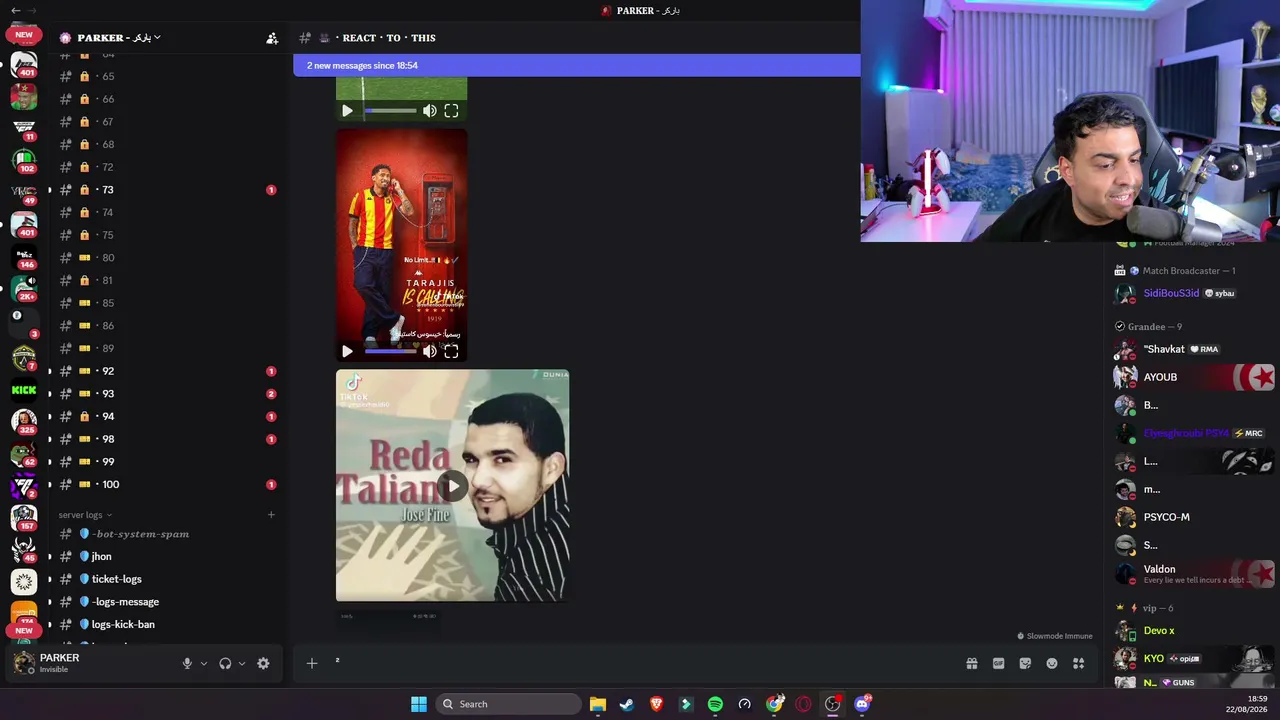Open channel 100

[167, 484]
